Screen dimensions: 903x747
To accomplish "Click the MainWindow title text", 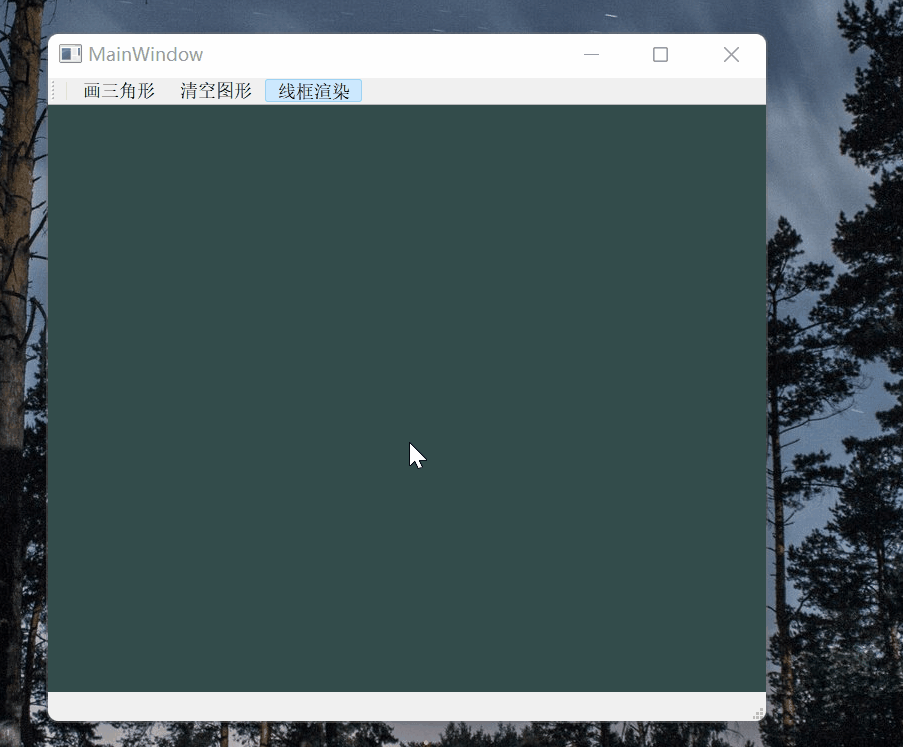I will (x=145, y=54).
